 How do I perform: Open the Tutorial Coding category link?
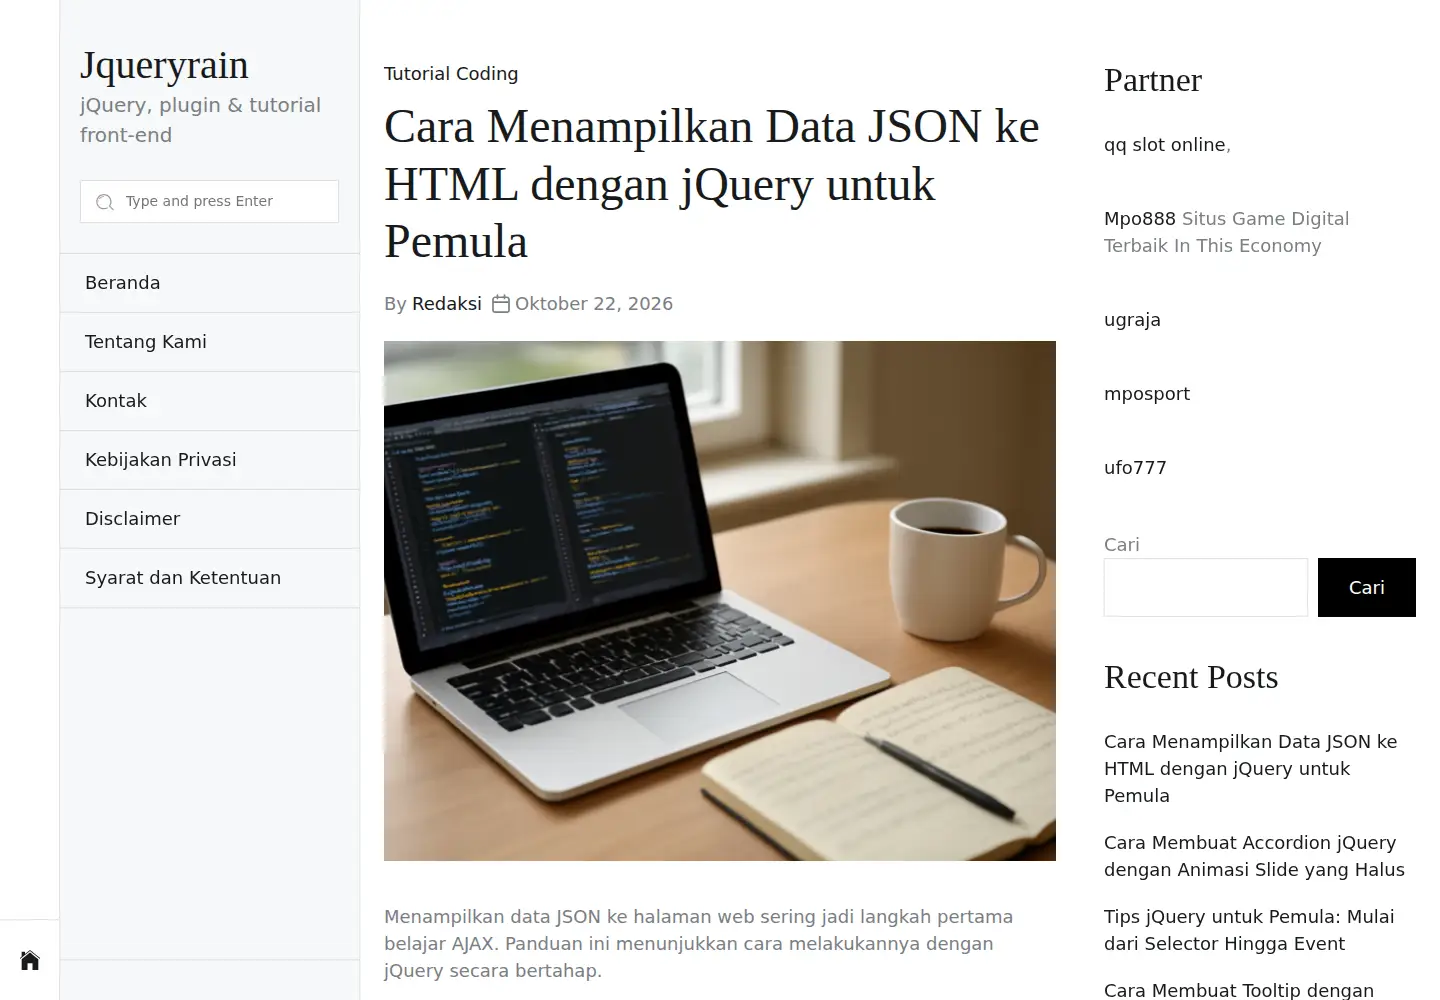451,74
